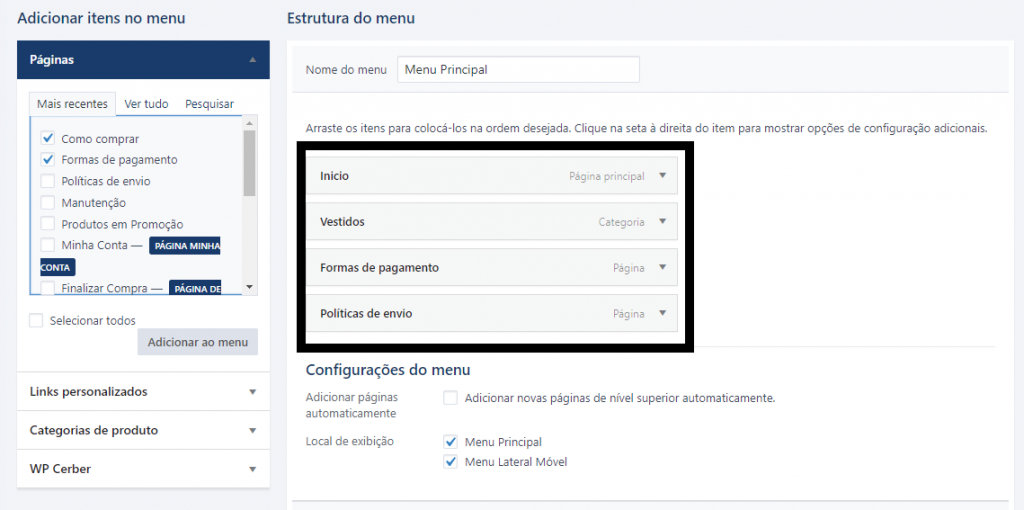Expand the Links personalizados section
Image resolution: width=1024 pixels, height=510 pixels.
pyautogui.click(x=253, y=392)
